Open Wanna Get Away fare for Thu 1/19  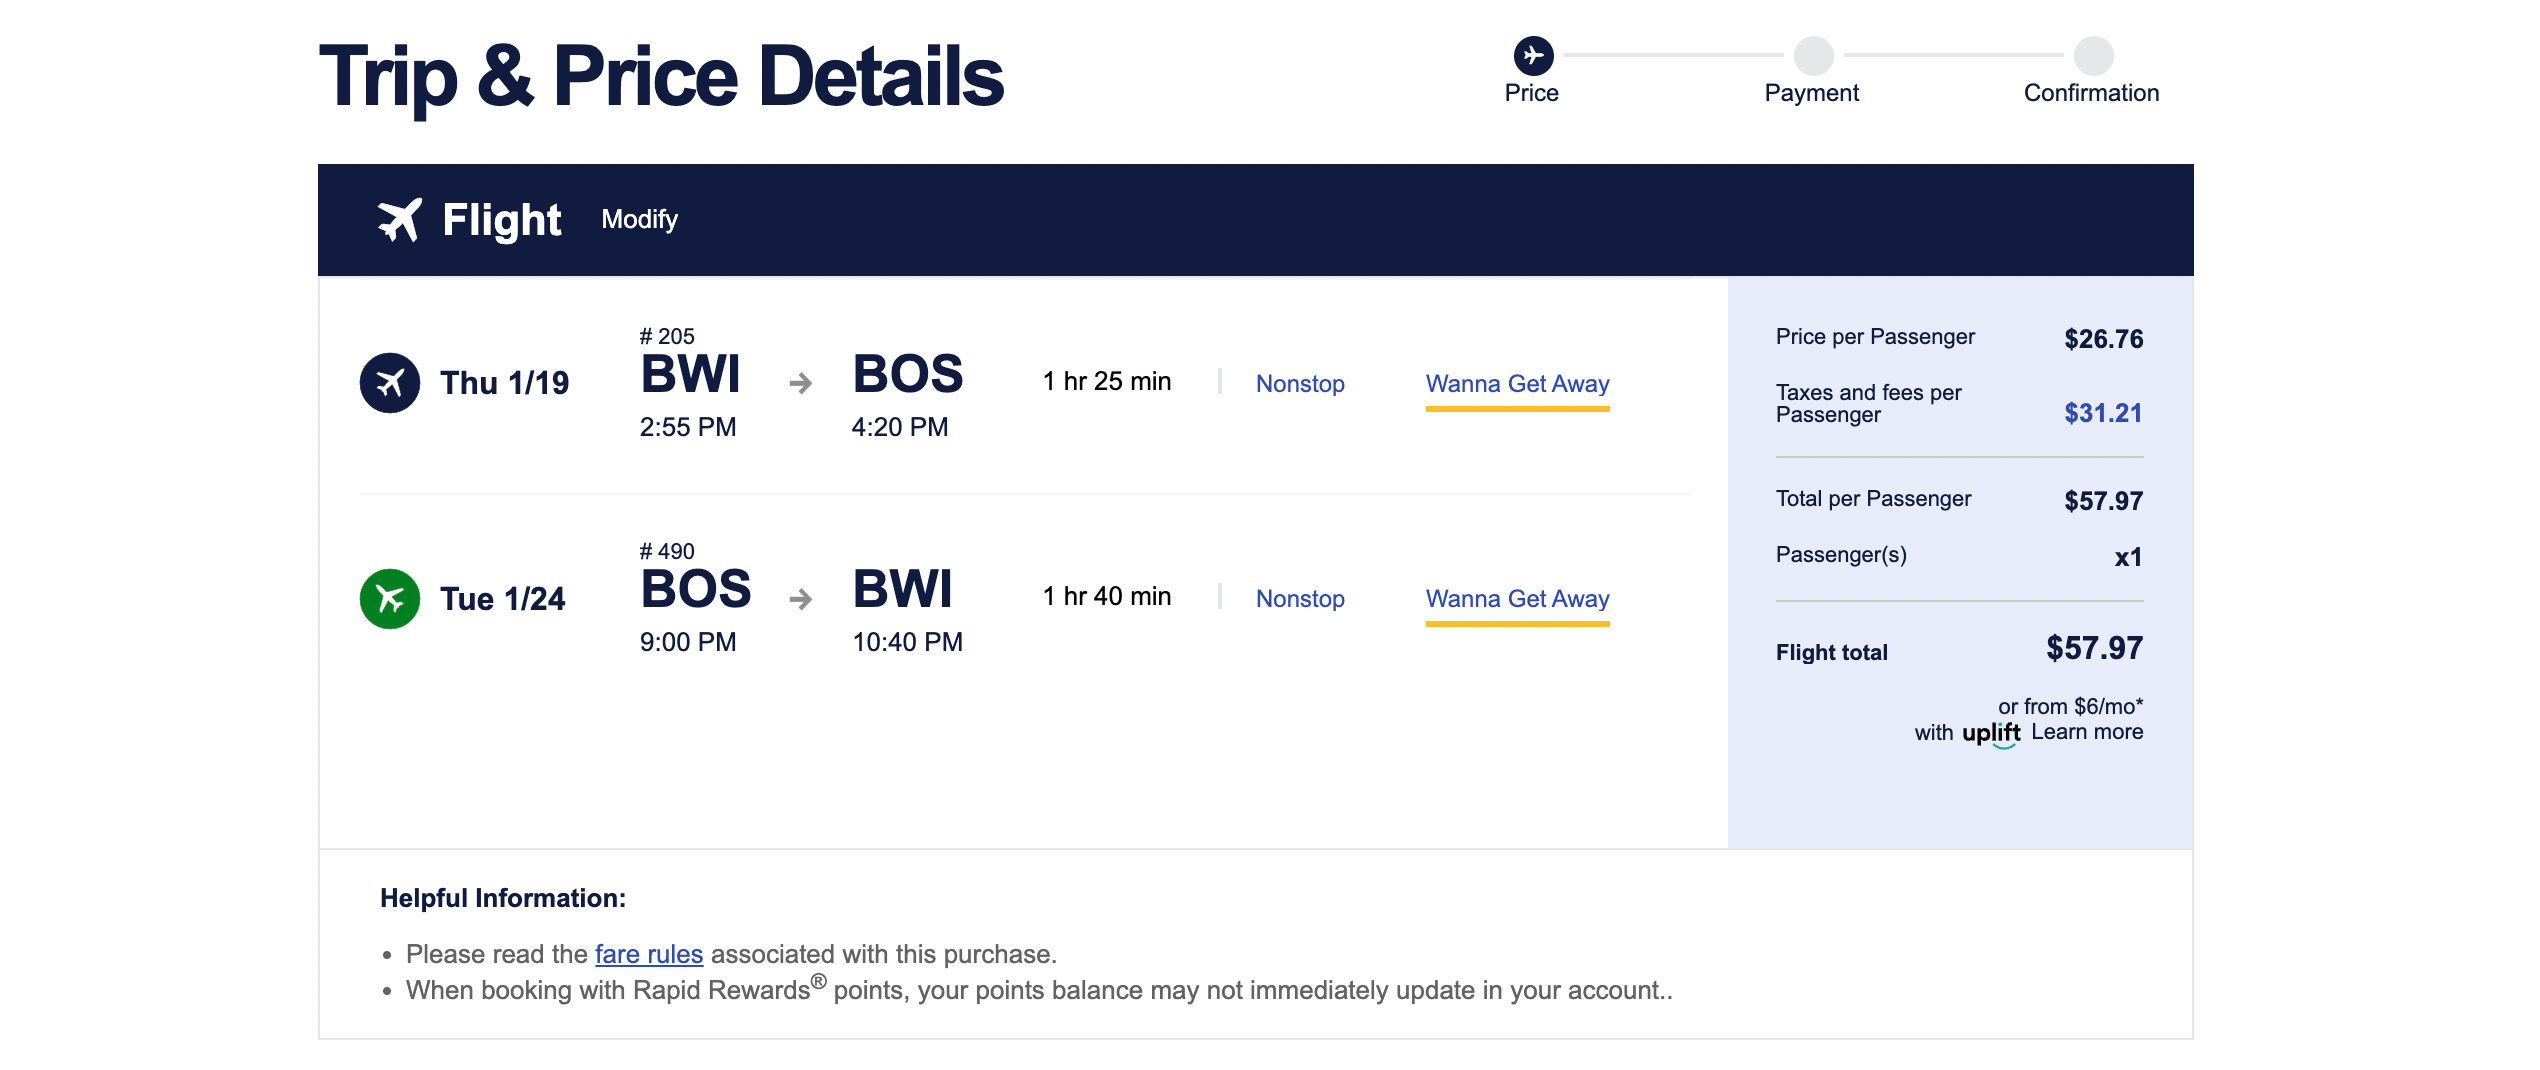point(1517,384)
